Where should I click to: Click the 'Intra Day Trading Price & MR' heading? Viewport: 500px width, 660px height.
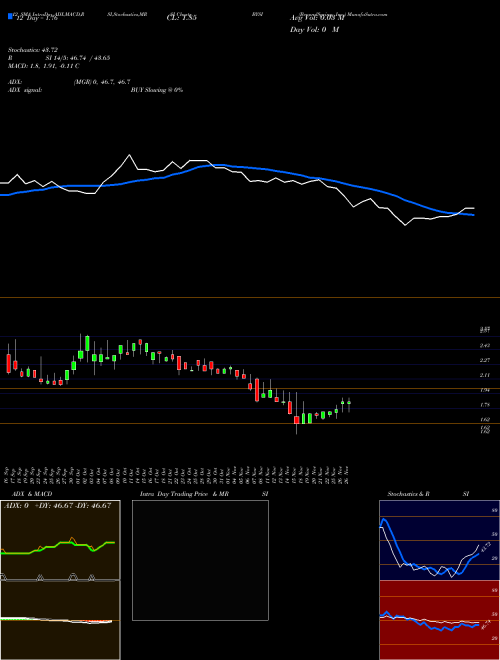coord(184,494)
